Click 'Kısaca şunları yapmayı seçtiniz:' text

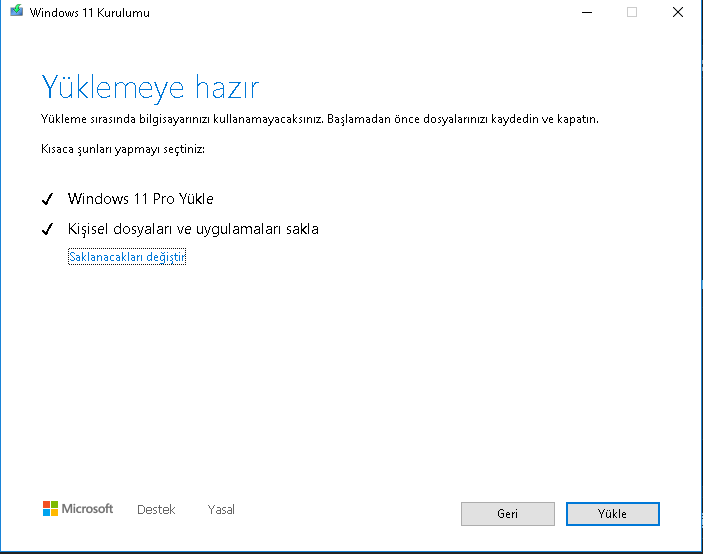(x=123, y=149)
